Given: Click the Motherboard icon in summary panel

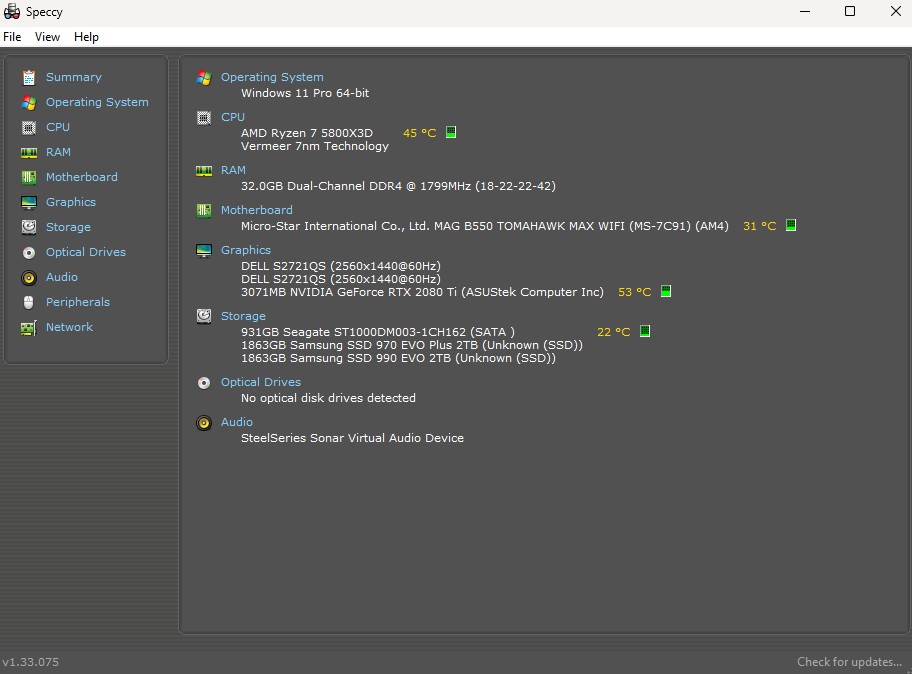Looking at the screenshot, I should click(x=204, y=210).
